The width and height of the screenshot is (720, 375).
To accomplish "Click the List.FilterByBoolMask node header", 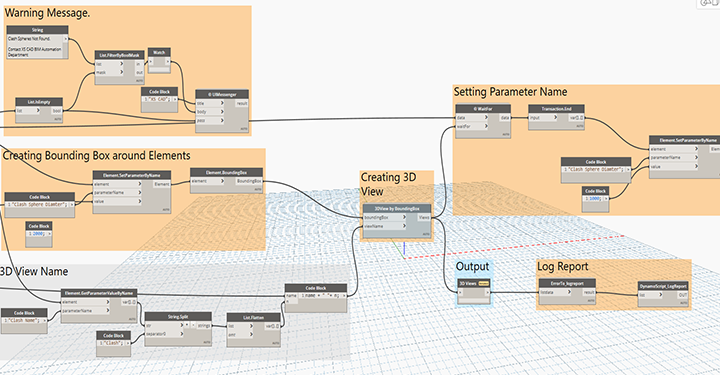I will (x=119, y=55).
